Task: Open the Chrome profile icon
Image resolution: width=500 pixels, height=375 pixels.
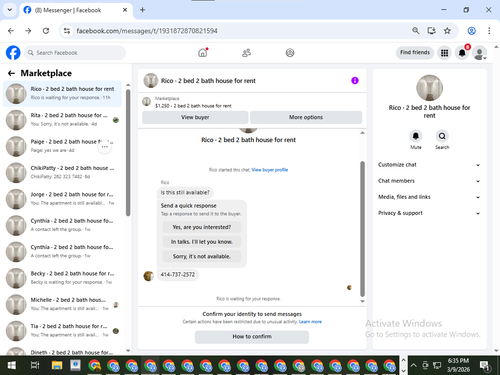Action: click(471, 31)
